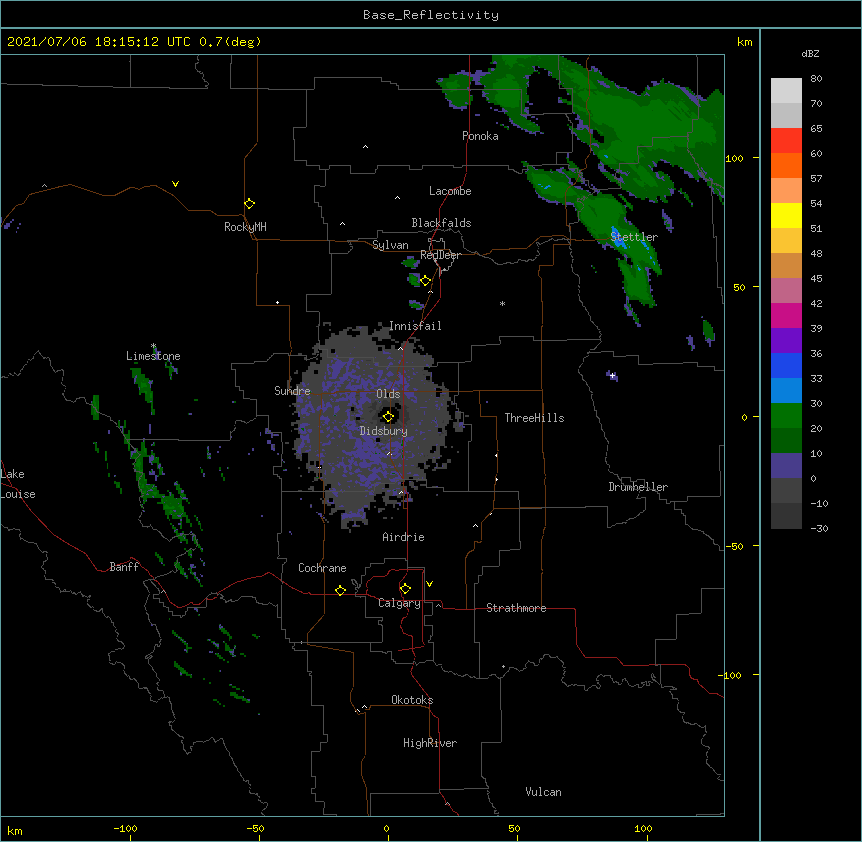The image size is (862, 842).
Task: Select the bright green swatch between 30 and 20 dBZ
Action: 786,416
